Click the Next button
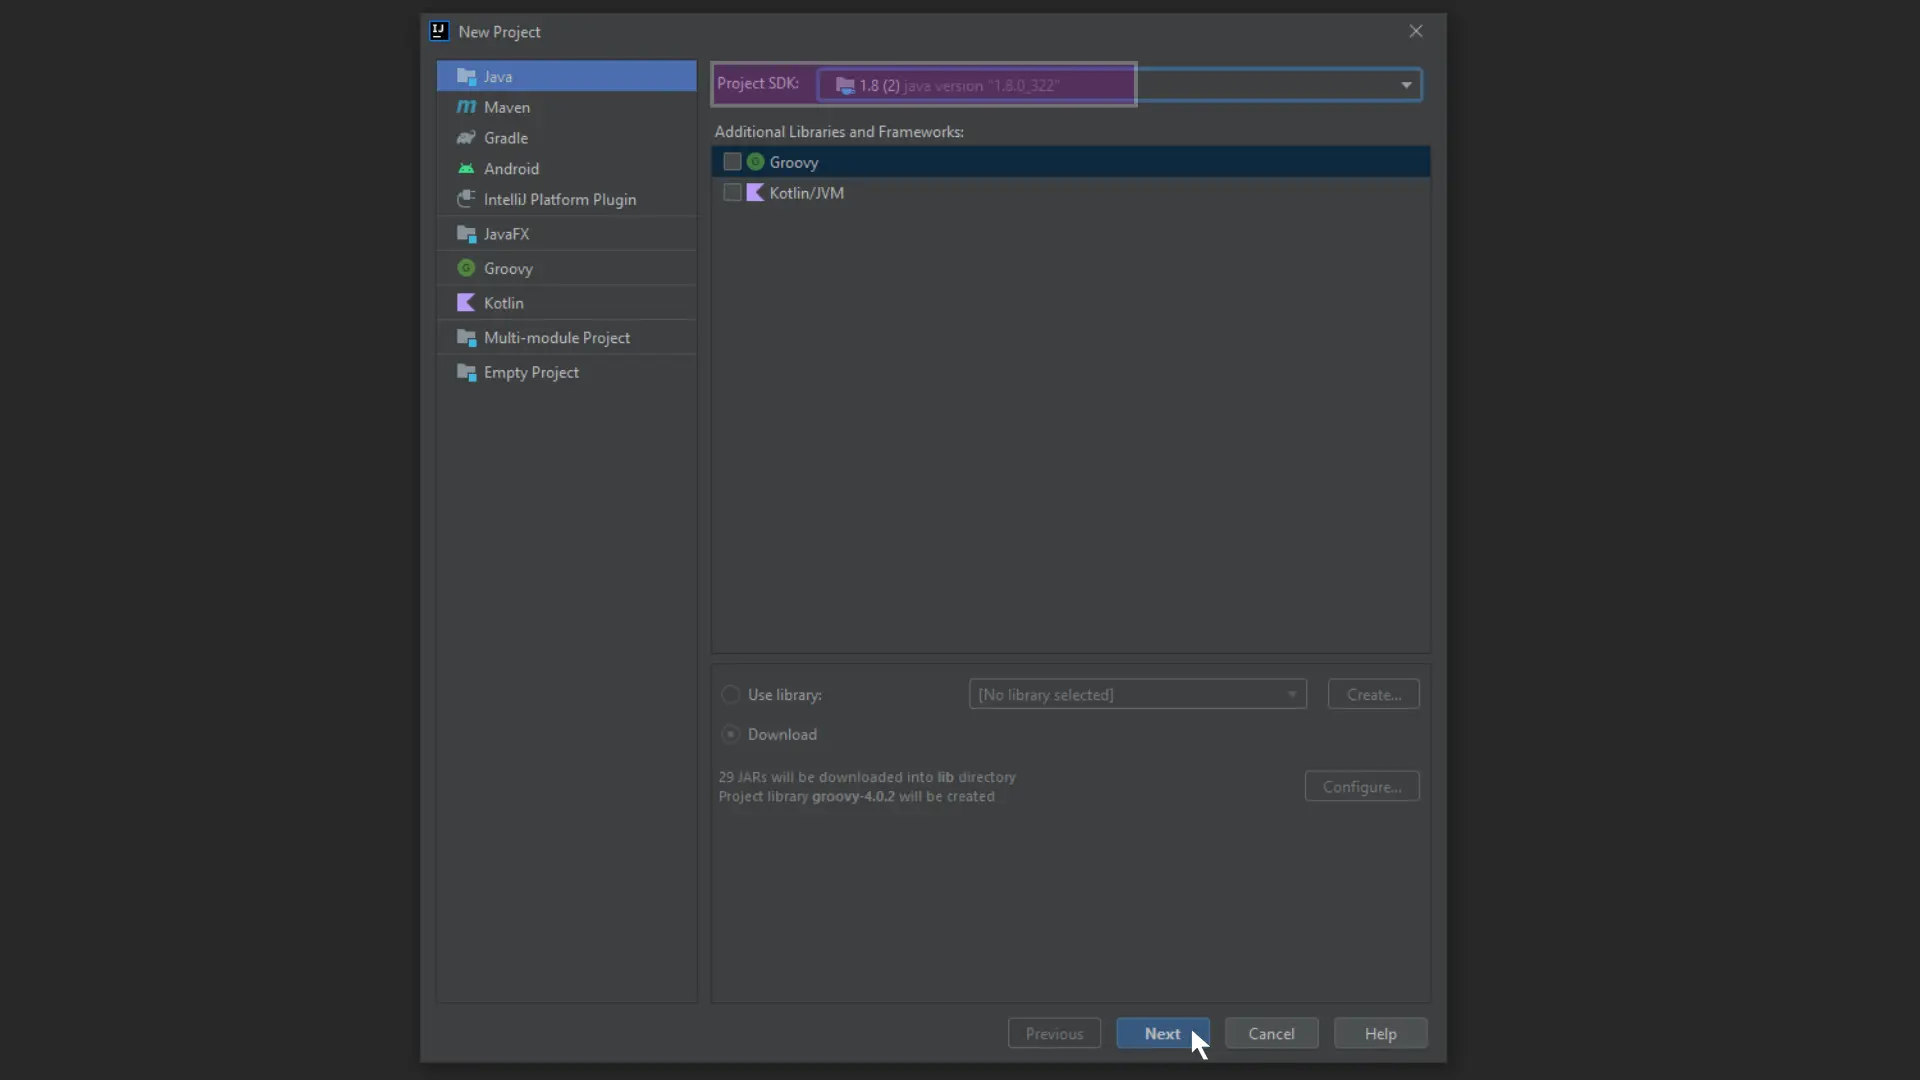 (1162, 1033)
